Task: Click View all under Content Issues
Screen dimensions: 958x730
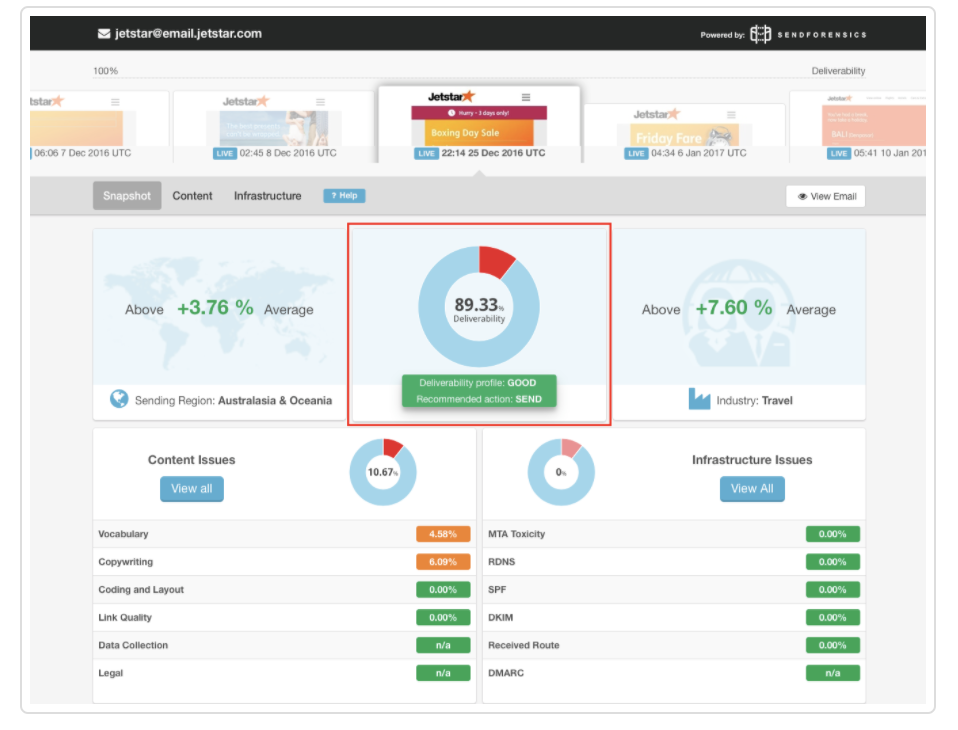Action: [x=191, y=489]
